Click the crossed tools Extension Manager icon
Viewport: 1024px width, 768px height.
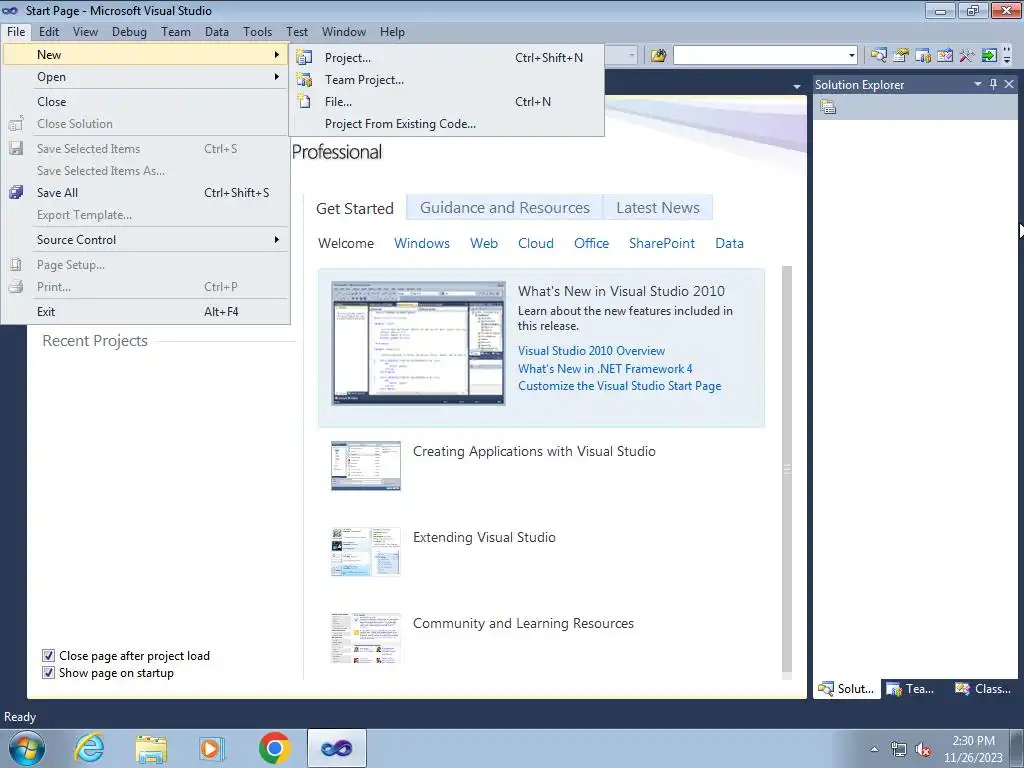point(967,56)
